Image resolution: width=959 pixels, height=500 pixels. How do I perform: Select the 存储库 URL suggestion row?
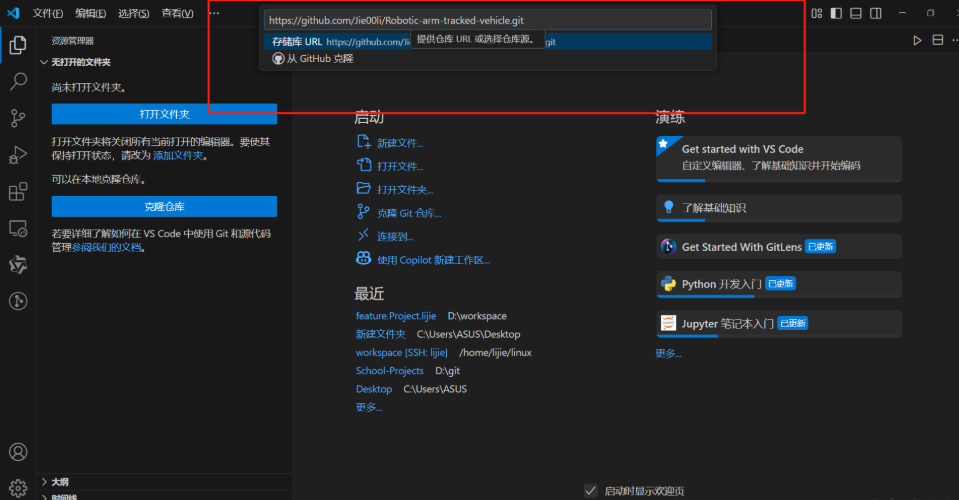(487, 42)
